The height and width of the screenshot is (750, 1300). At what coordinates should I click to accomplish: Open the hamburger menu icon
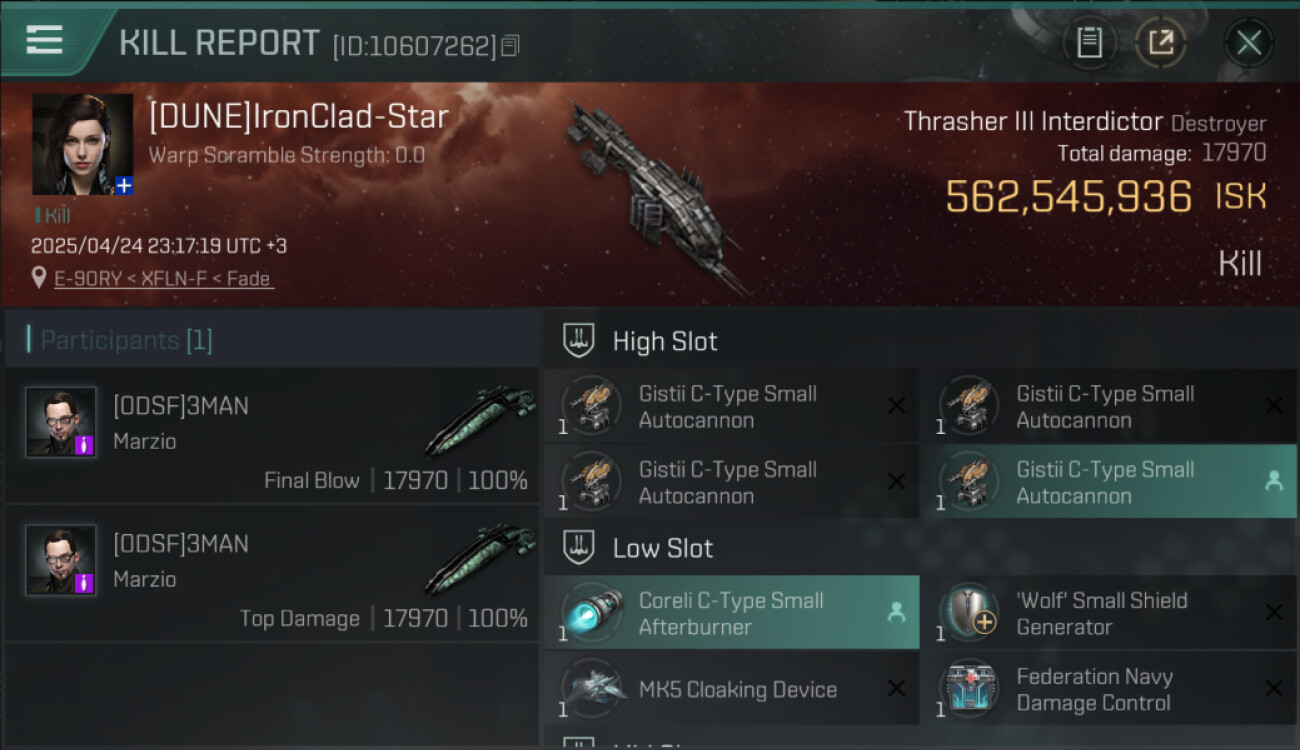coord(44,40)
